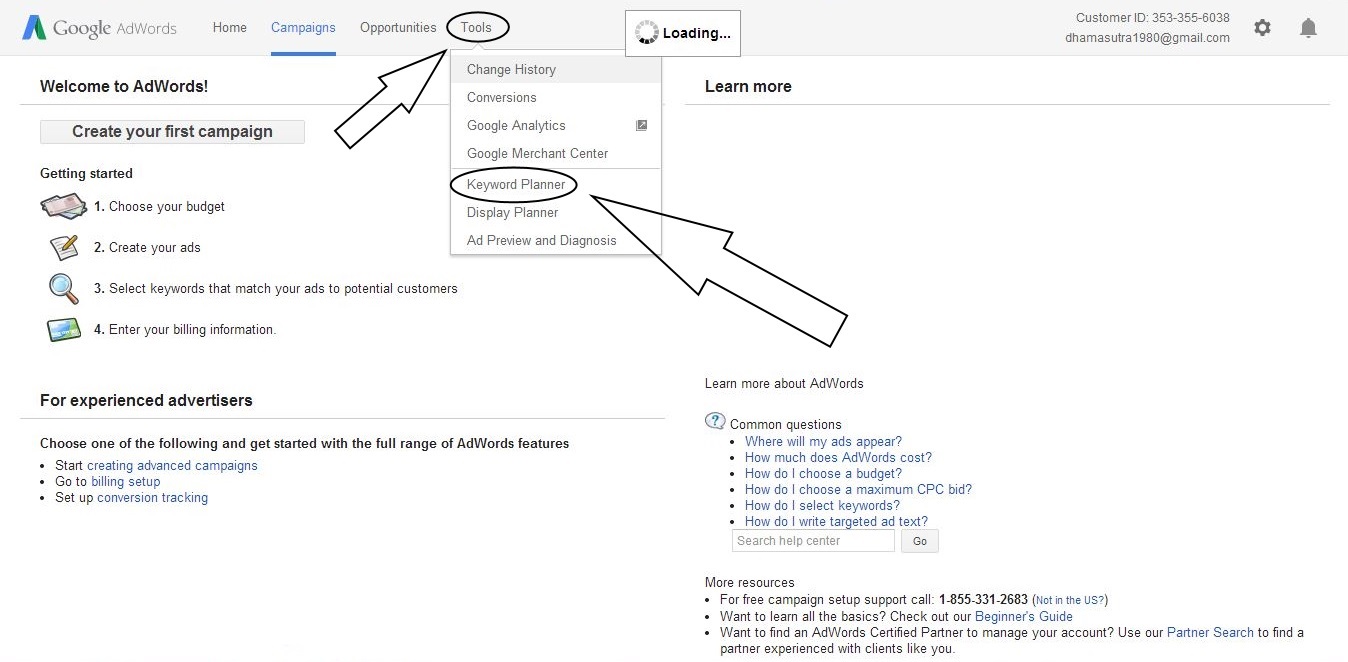Click '4. Enter your billing information'
This screenshot has height=662, width=1348.
(x=185, y=330)
